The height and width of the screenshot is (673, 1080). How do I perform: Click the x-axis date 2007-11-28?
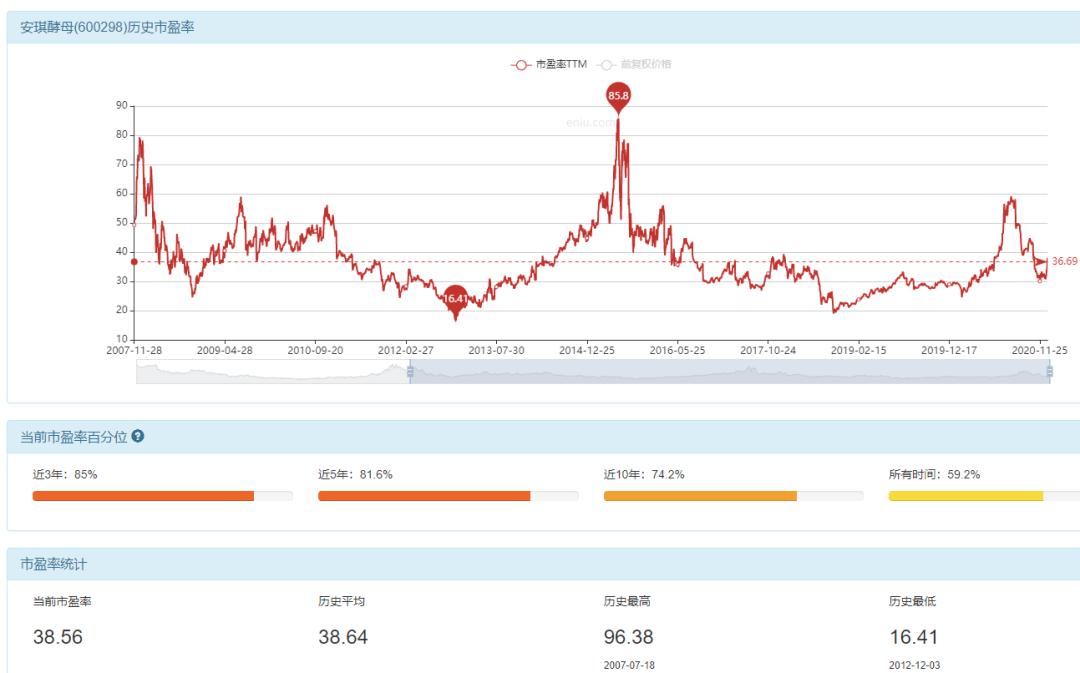[134, 350]
